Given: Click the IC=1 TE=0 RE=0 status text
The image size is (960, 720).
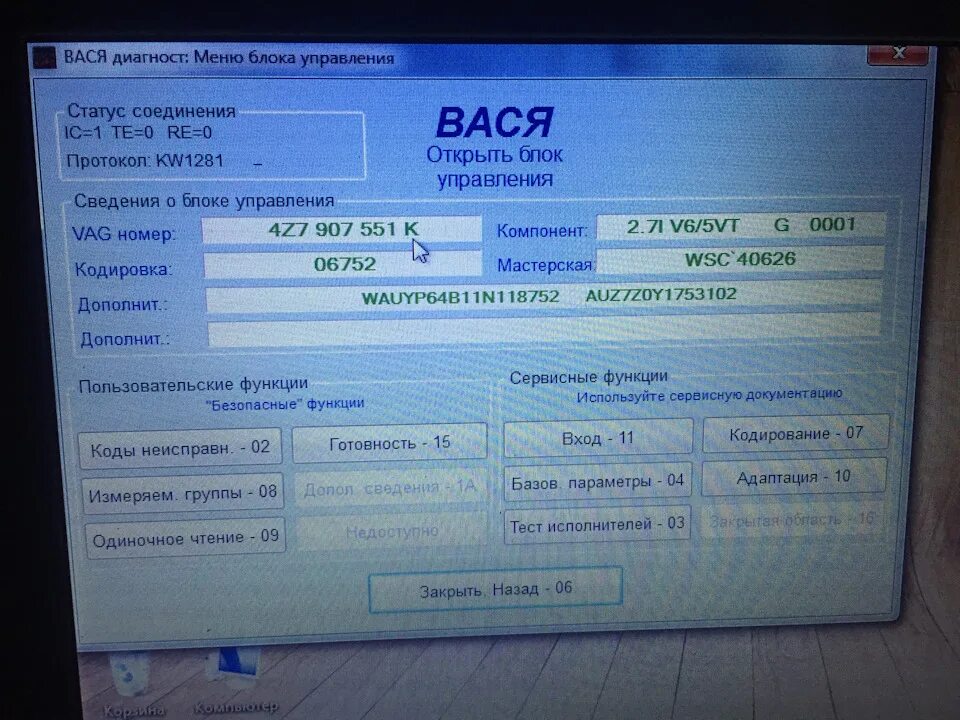Looking at the screenshot, I should click(x=138, y=132).
